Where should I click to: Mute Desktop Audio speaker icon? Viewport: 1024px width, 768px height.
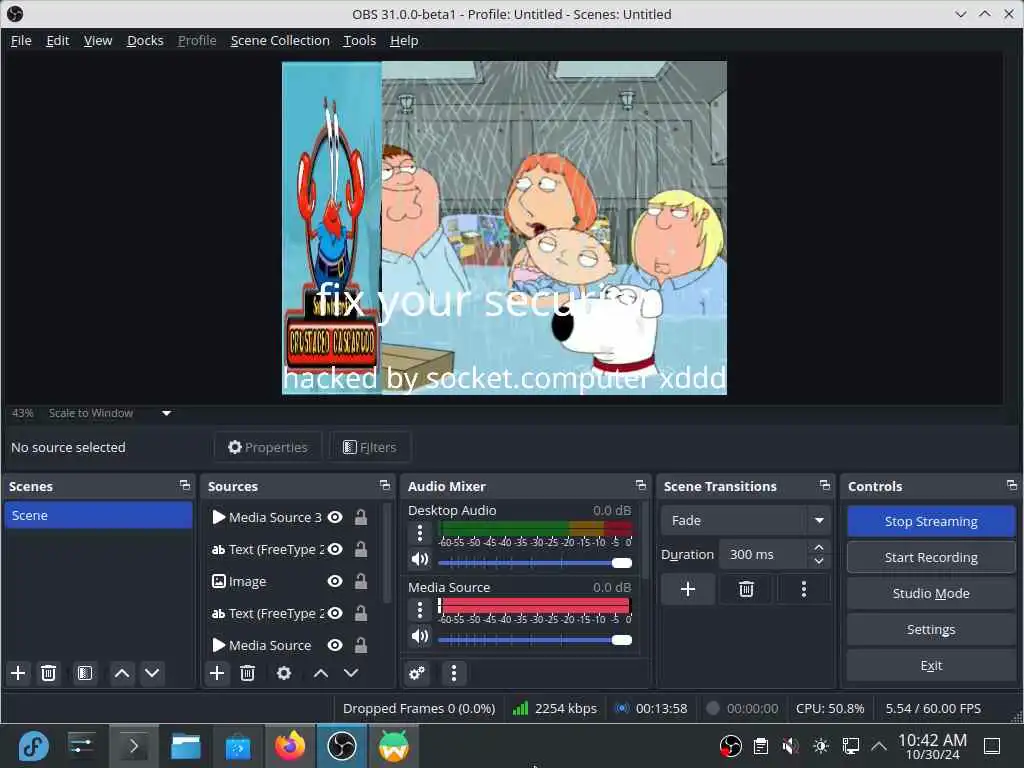coord(420,559)
